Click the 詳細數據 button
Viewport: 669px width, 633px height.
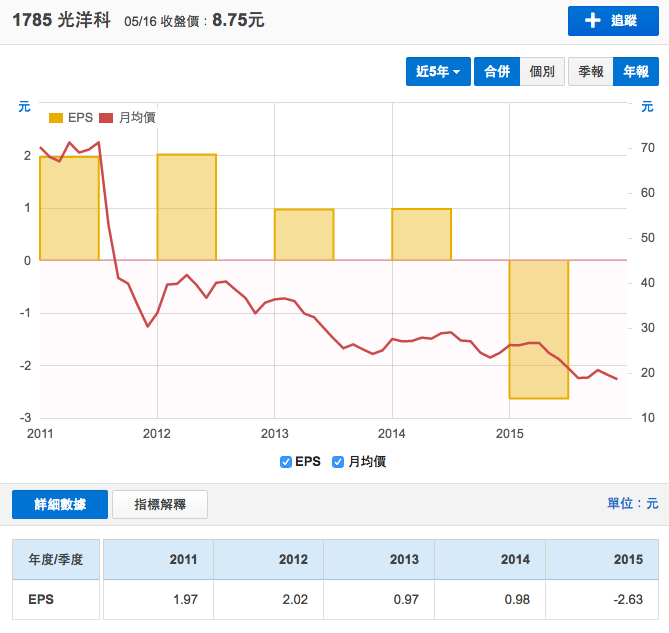tap(59, 505)
